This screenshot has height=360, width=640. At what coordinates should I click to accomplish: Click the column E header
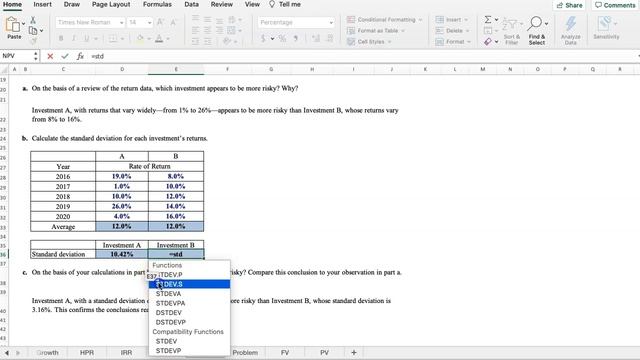176,69
